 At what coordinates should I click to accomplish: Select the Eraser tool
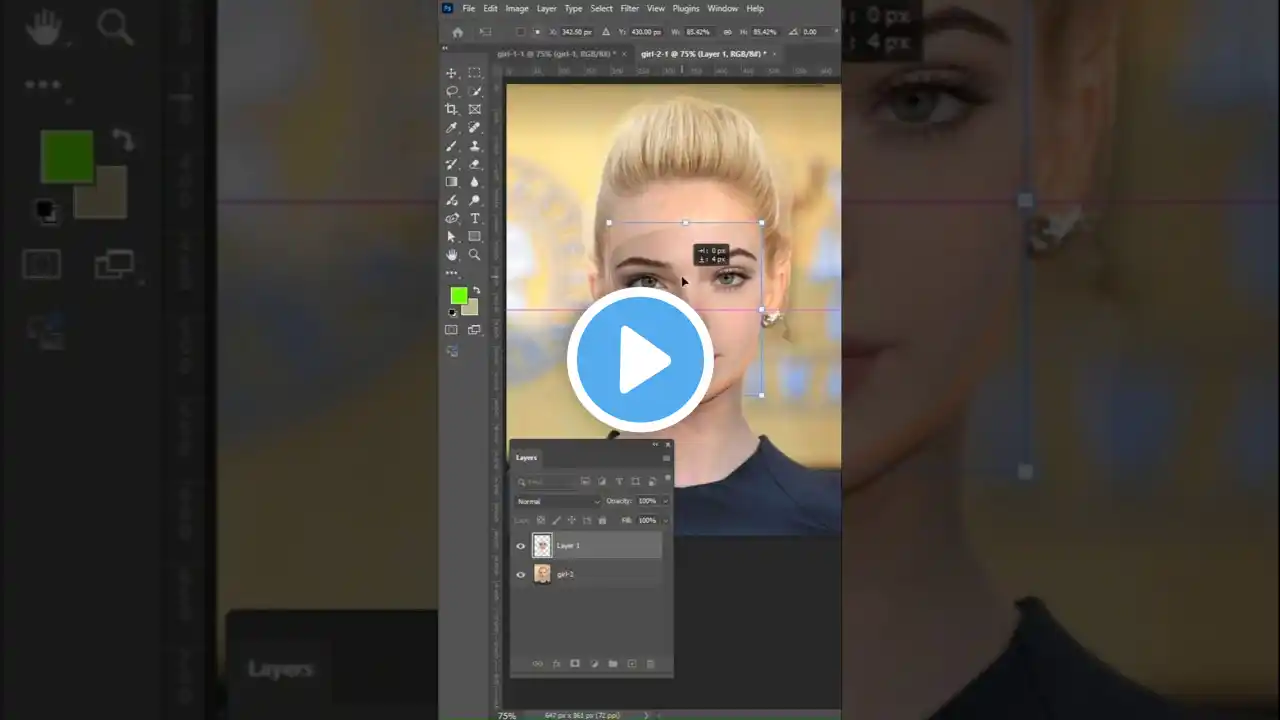(475, 164)
